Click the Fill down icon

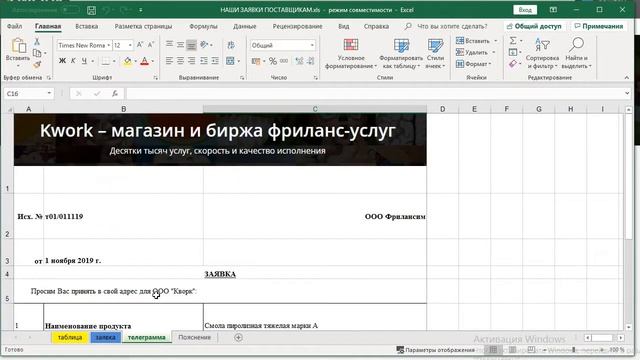(x=513, y=52)
